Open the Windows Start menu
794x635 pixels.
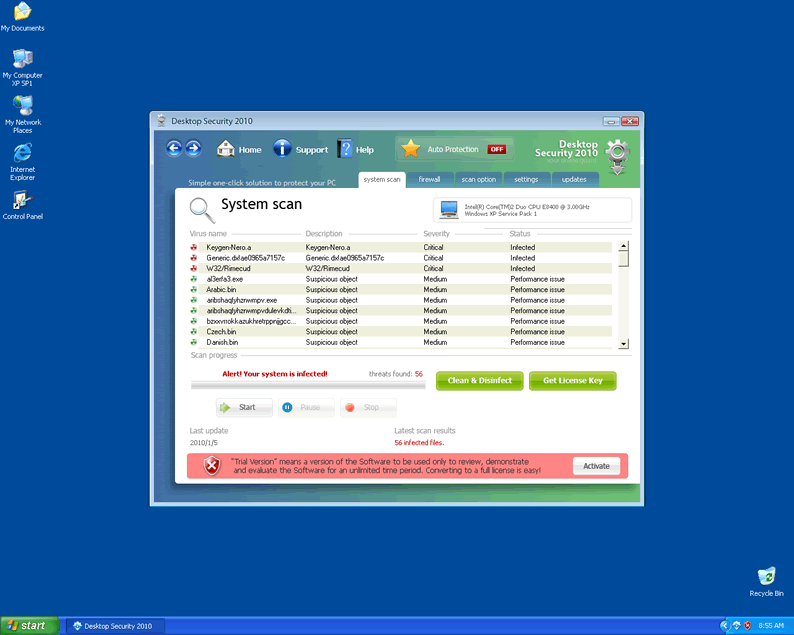coord(27,625)
